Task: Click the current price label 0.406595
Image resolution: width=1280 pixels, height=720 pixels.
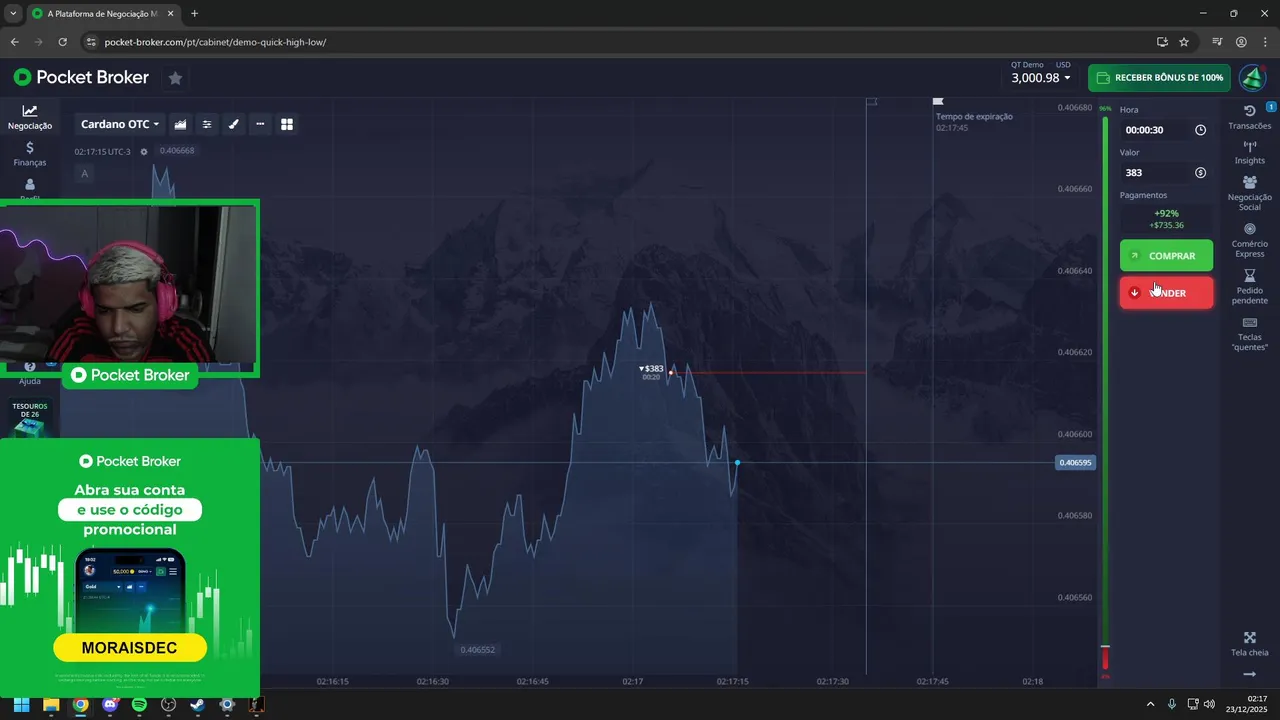Action: point(1076,463)
